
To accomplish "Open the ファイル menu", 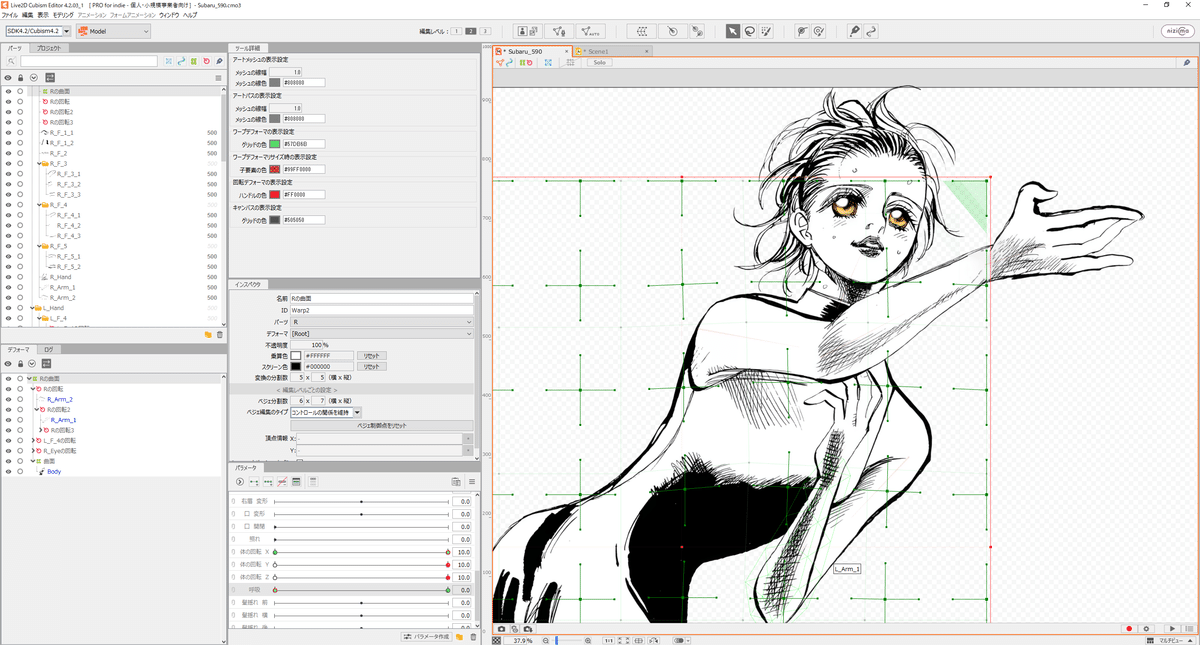I will 10,16.
